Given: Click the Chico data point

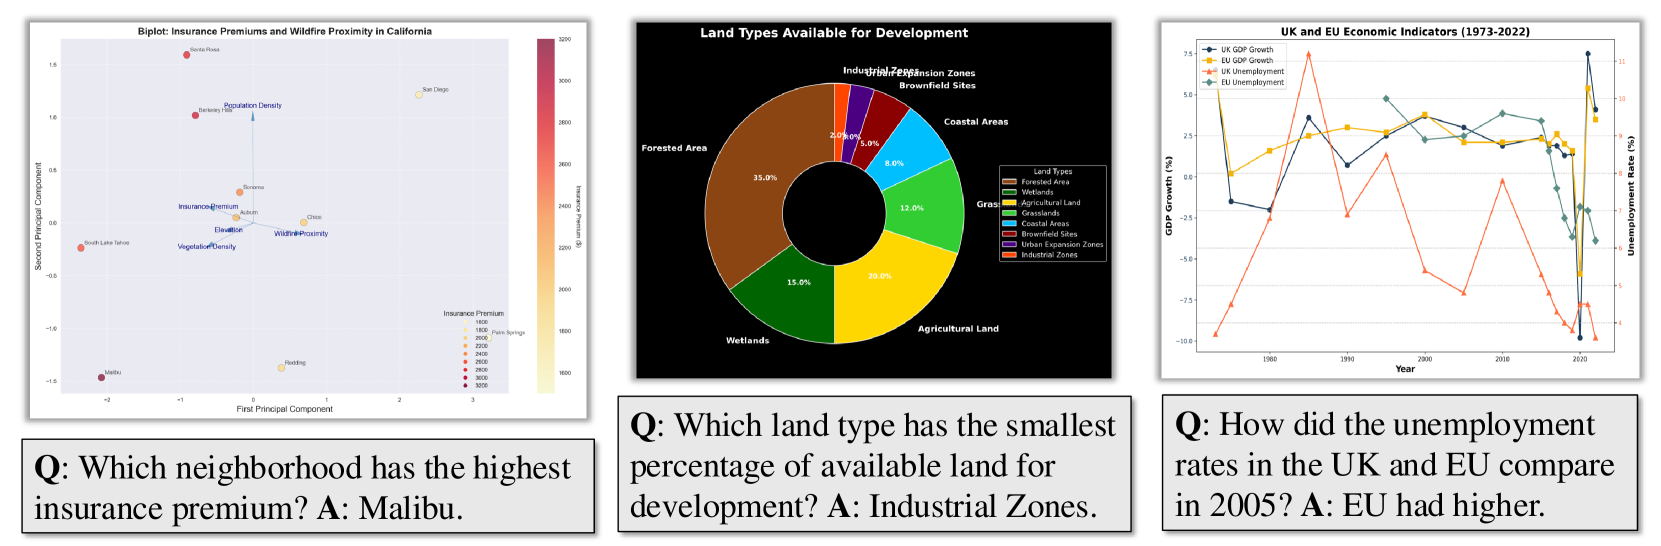Looking at the screenshot, I should [x=304, y=222].
